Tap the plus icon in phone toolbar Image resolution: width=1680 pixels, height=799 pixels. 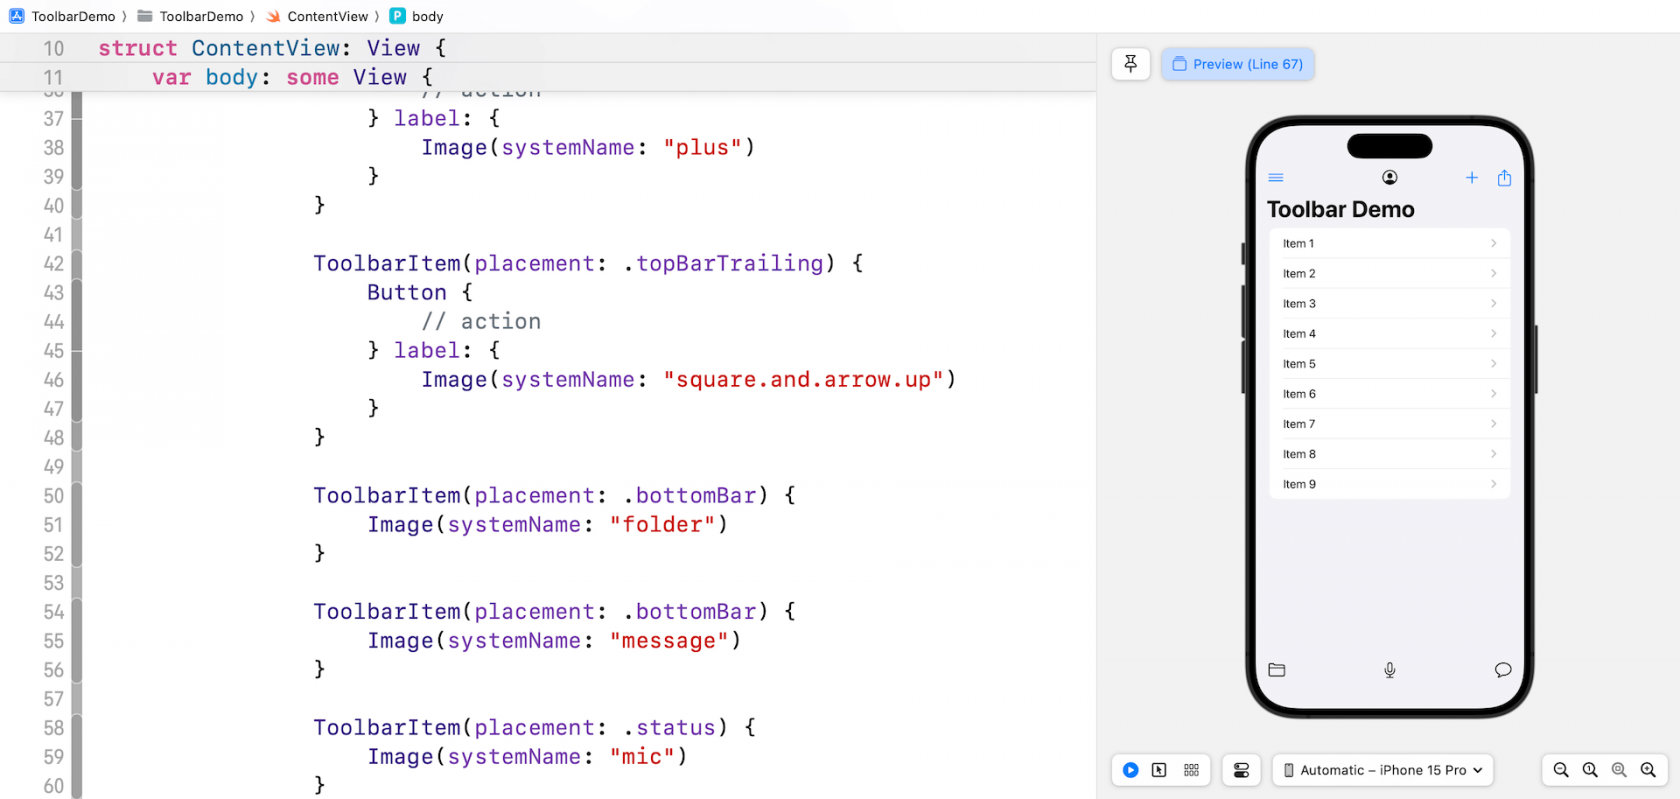click(1472, 178)
